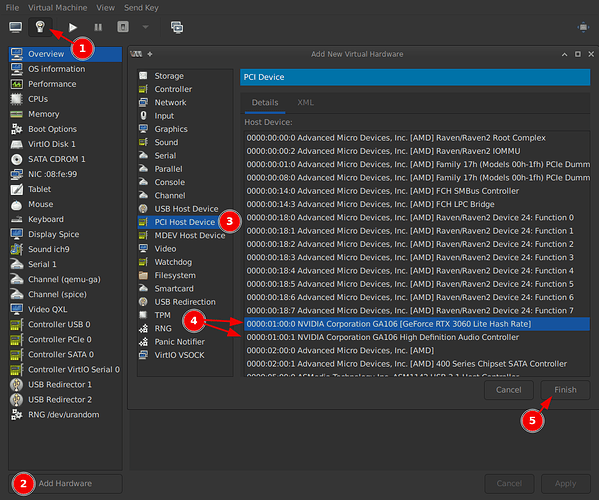
Task: Open the Virtual Machine menu
Action: 57,8
